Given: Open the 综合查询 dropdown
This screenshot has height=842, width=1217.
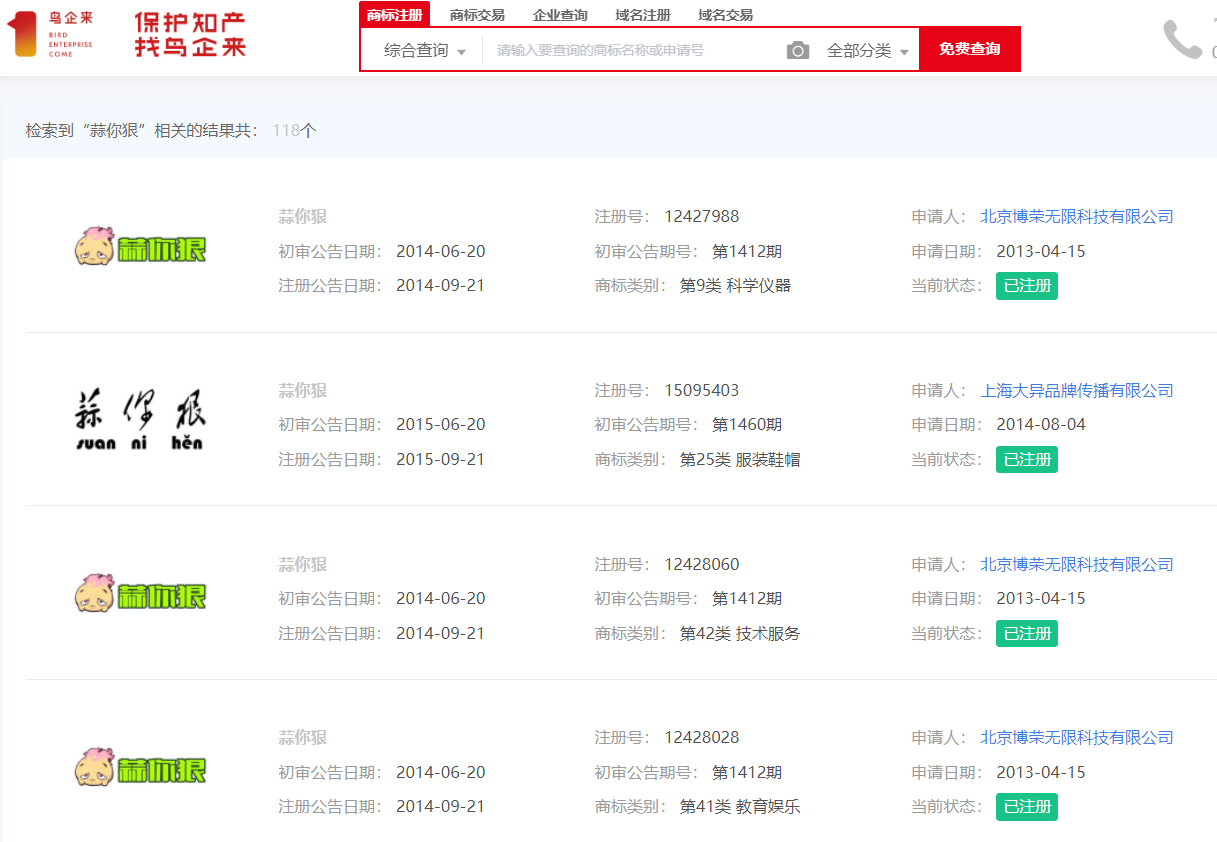Looking at the screenshot, I should coord(425,51).
